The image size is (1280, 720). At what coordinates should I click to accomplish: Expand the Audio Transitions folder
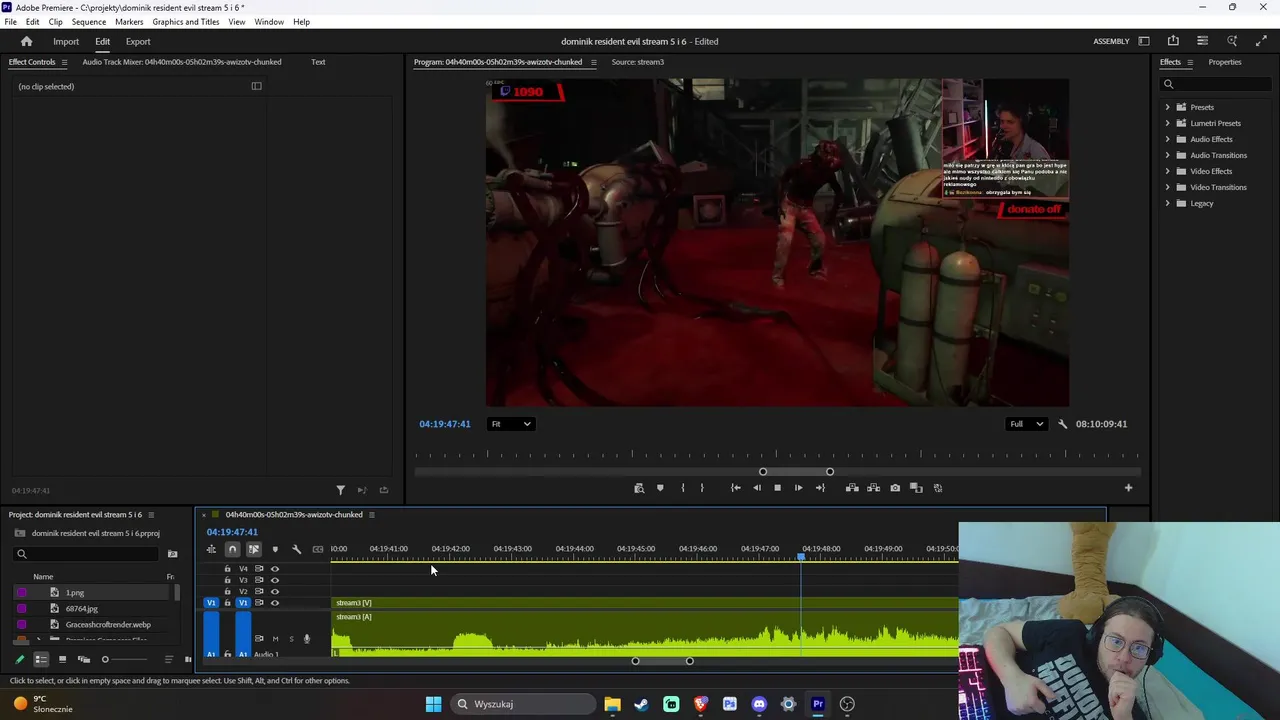1167,155
